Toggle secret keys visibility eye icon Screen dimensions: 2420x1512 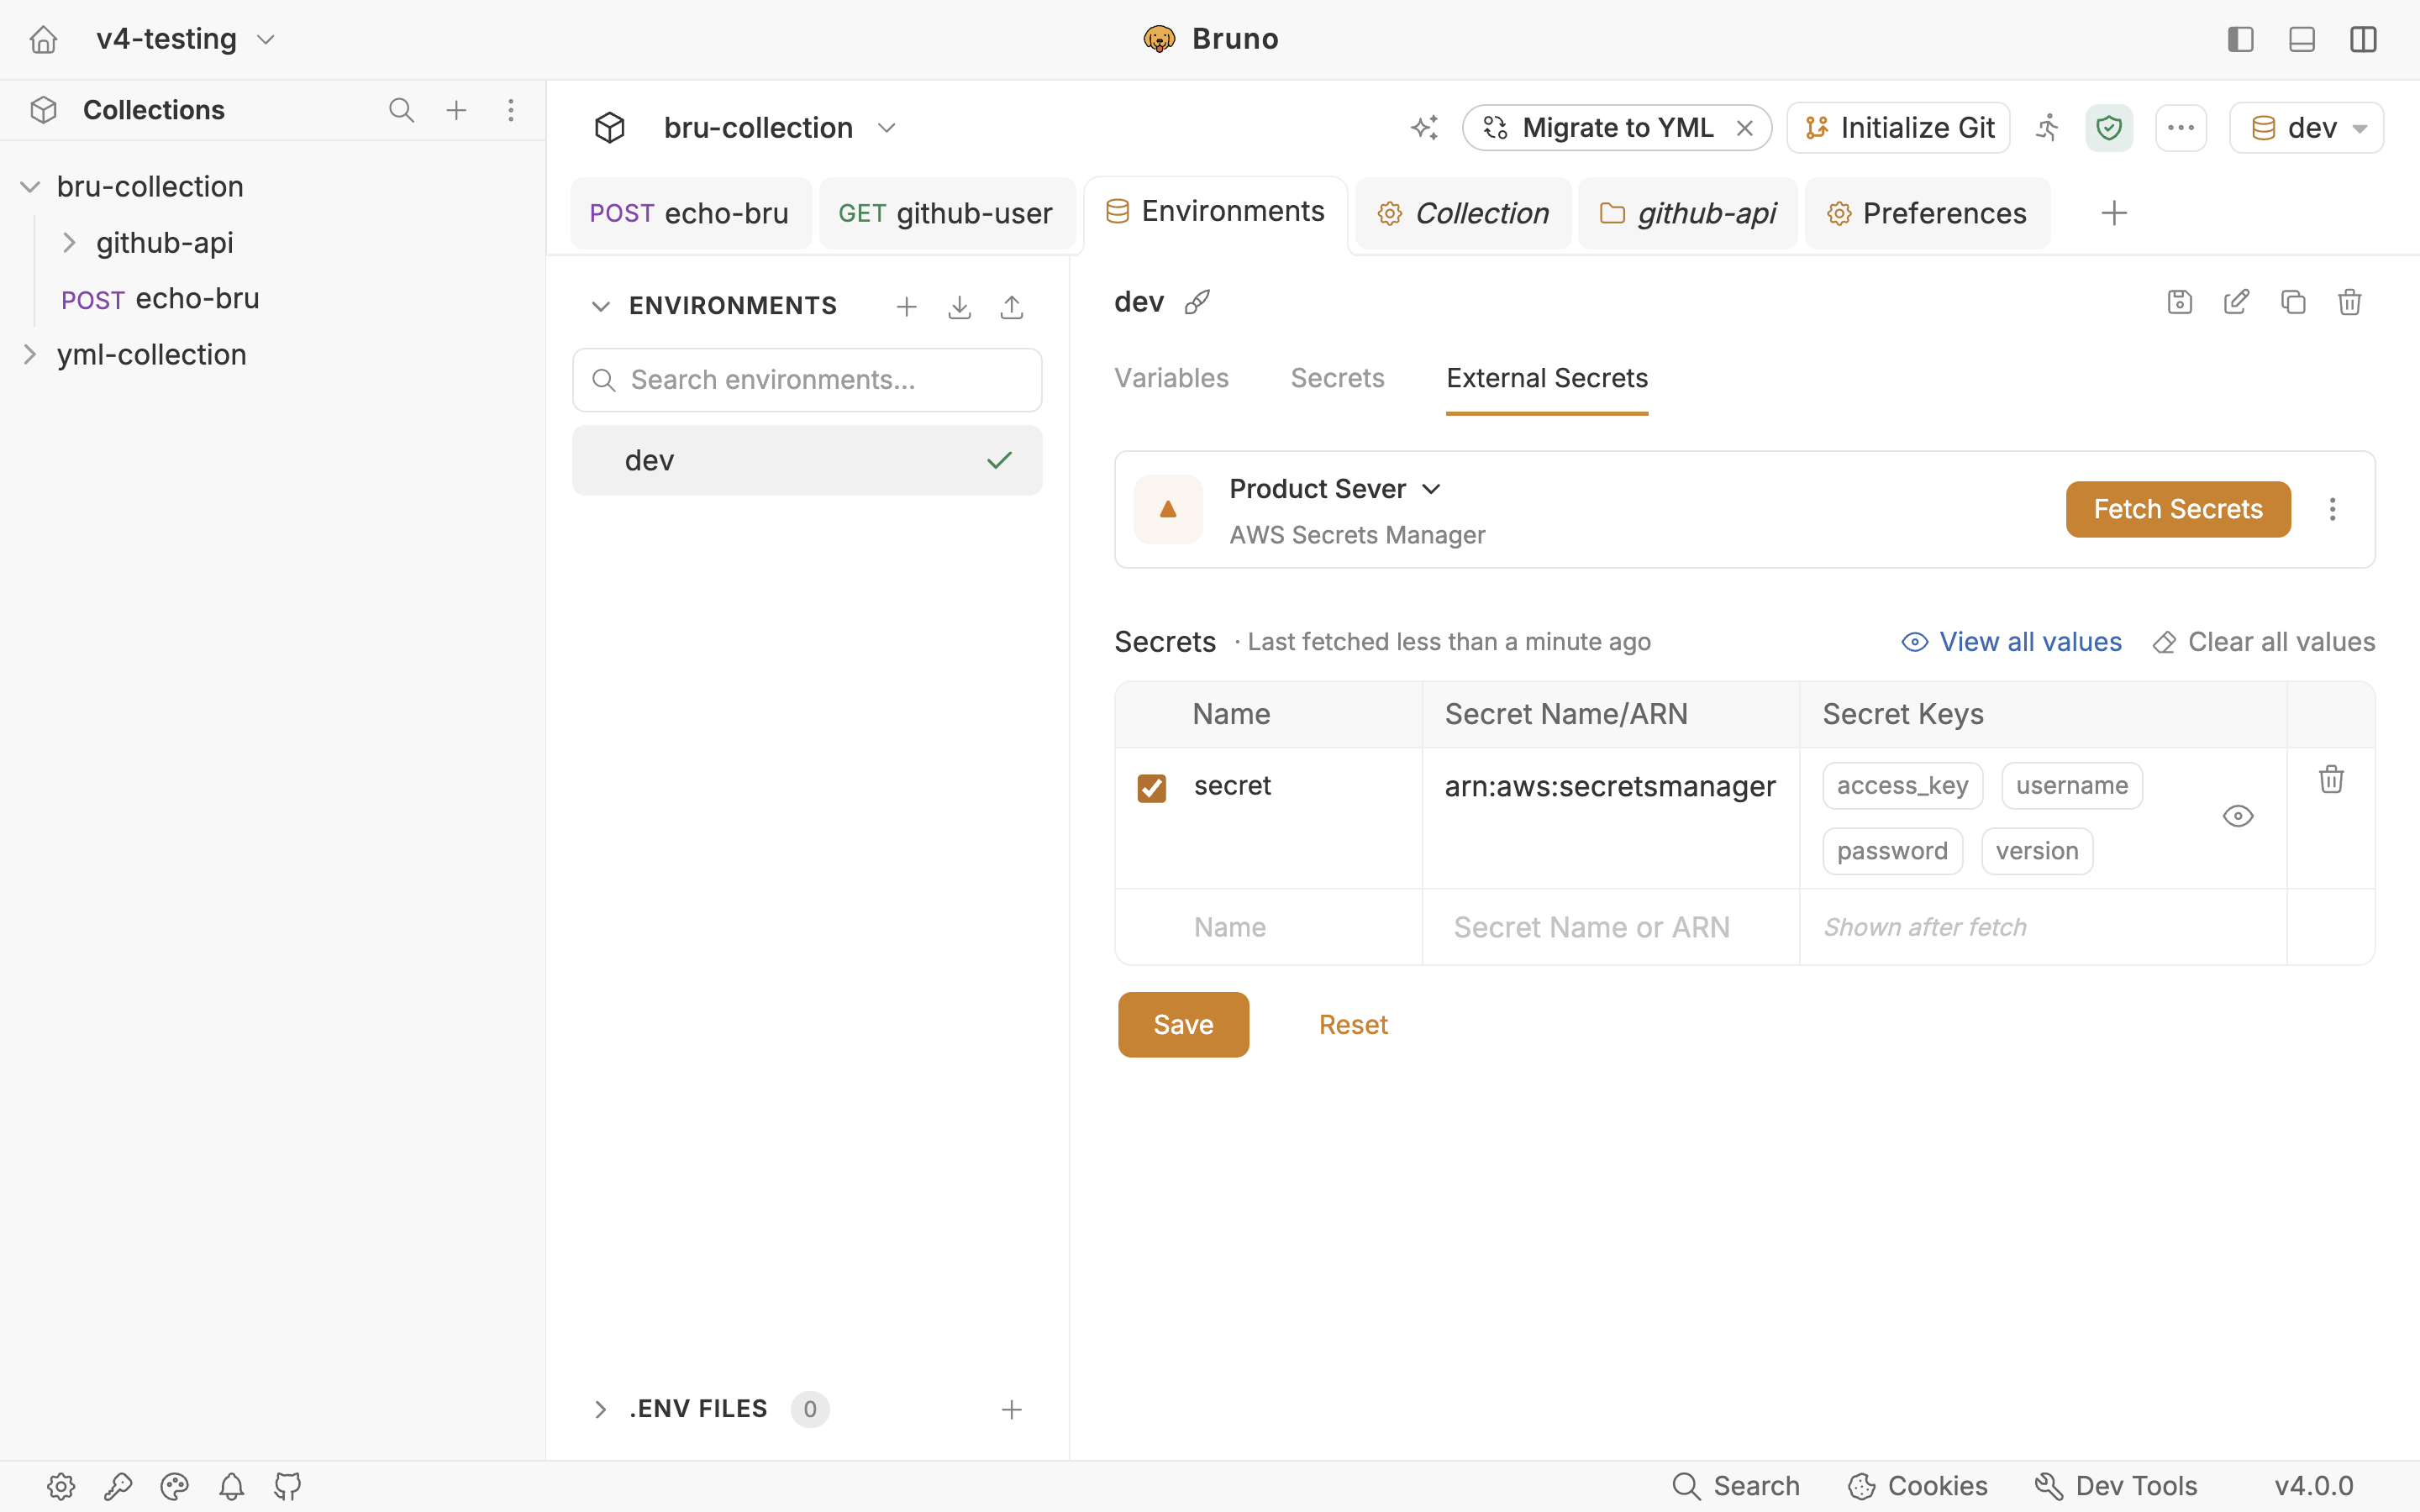pos(2238,816)
